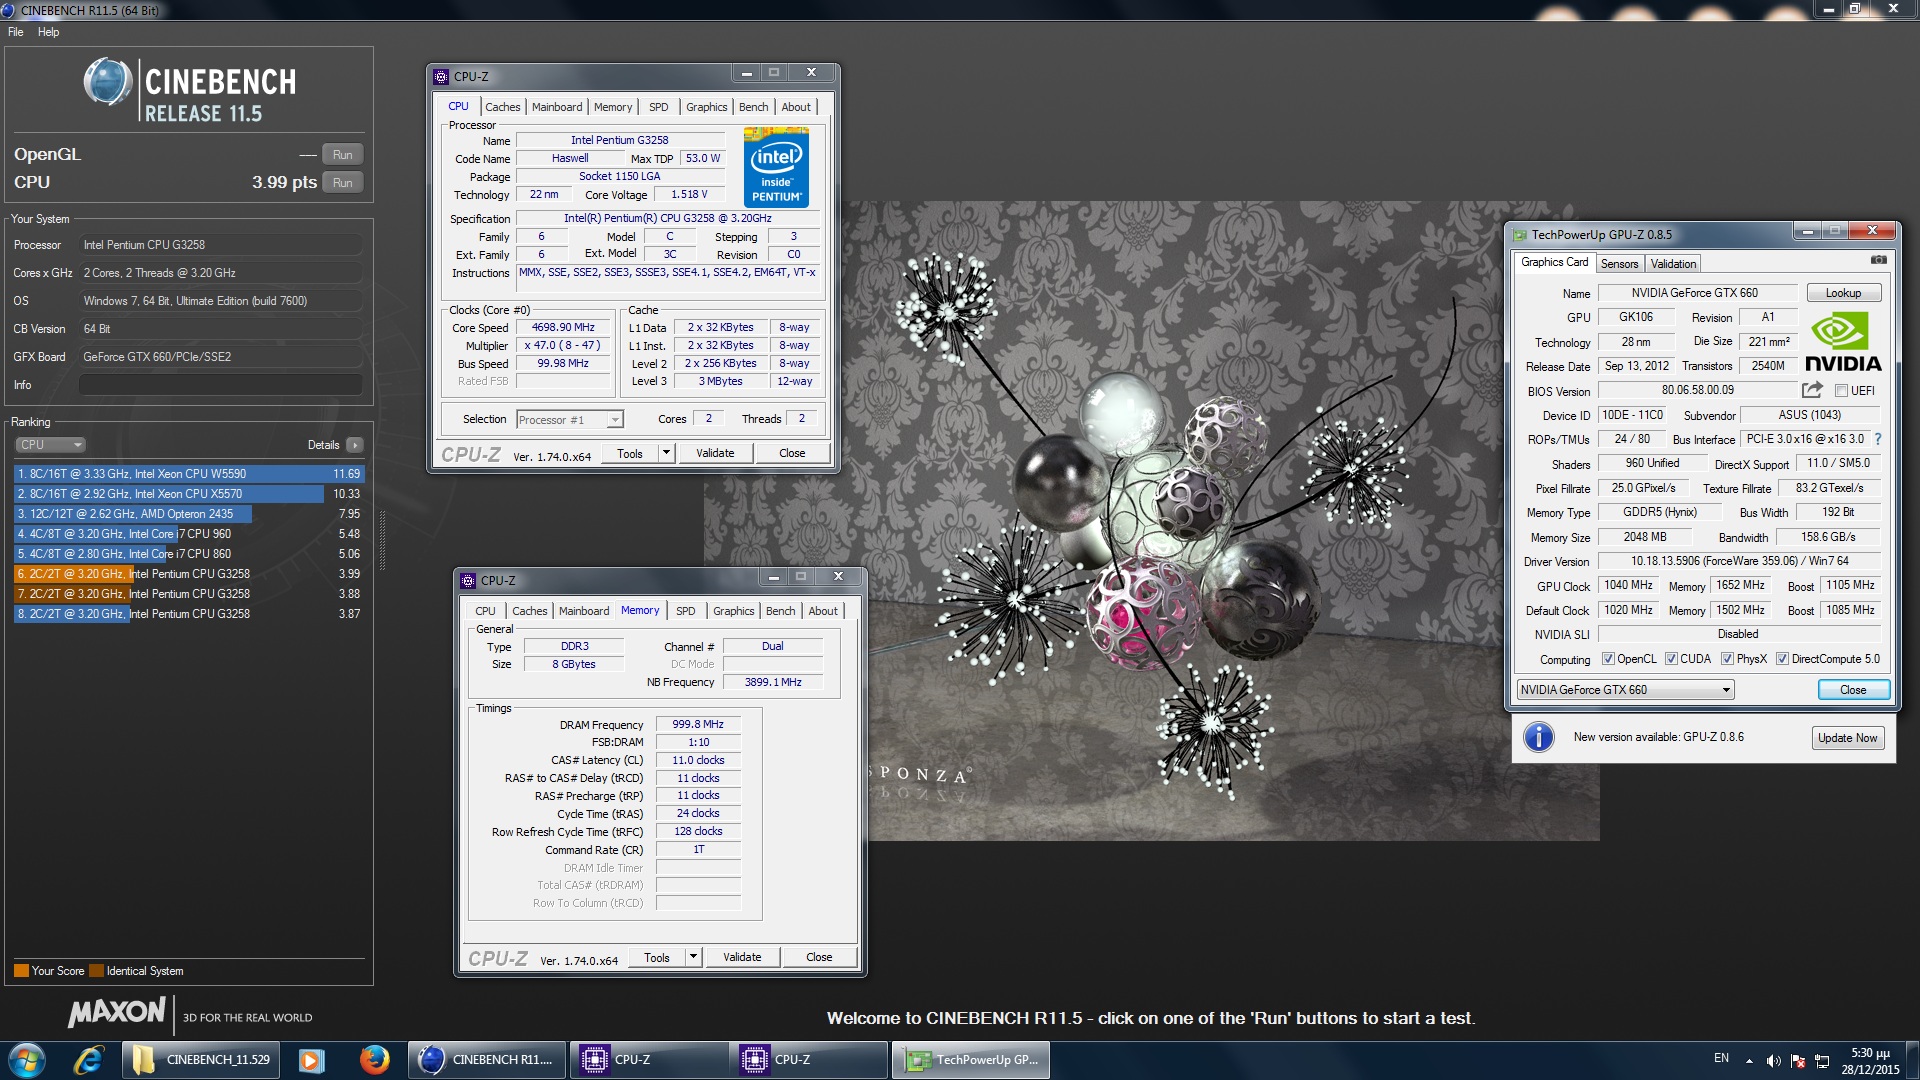Select ranking row Intel Core i7 CPU 960
Viewport: 1920px width, 1080px height.
point(188,534)
